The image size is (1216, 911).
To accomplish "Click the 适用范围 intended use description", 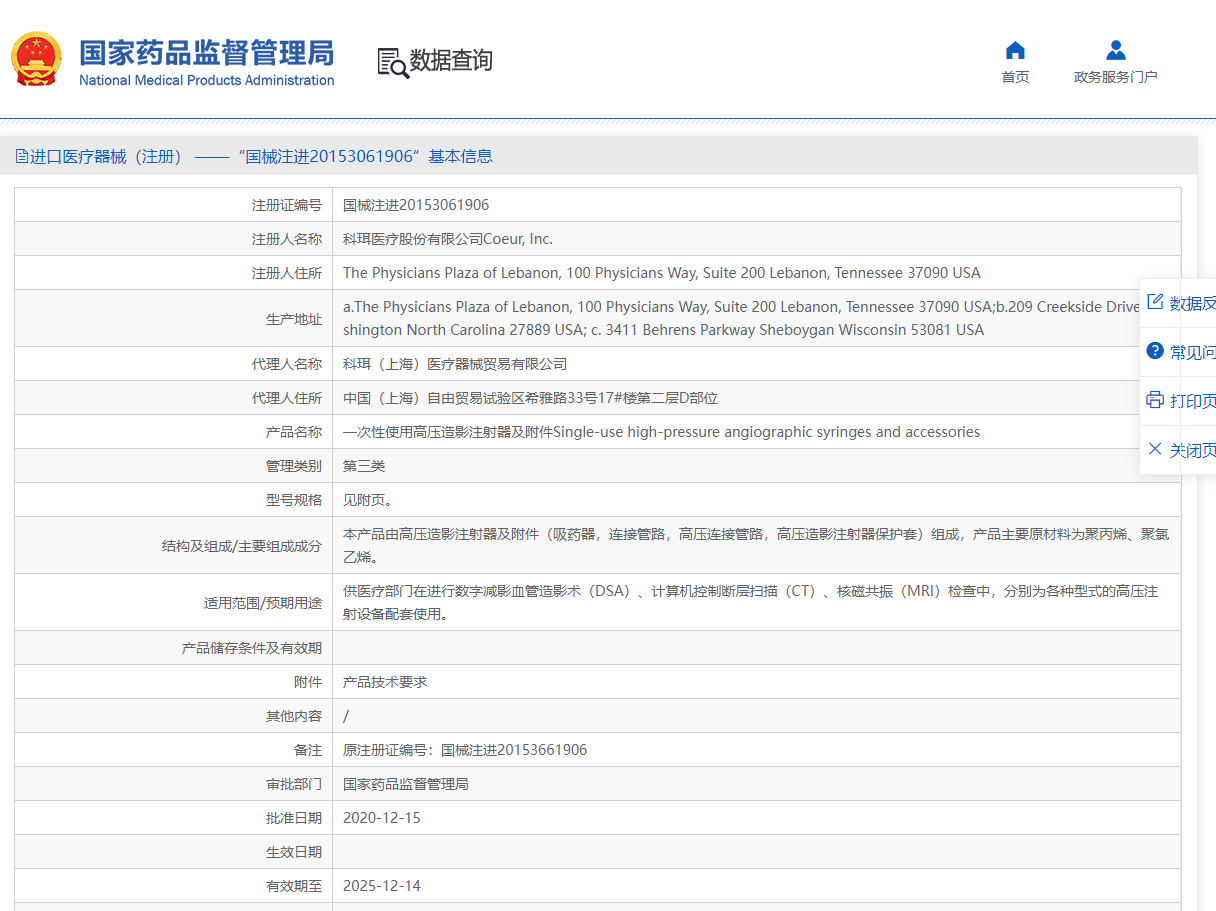I will pos(750,602).
